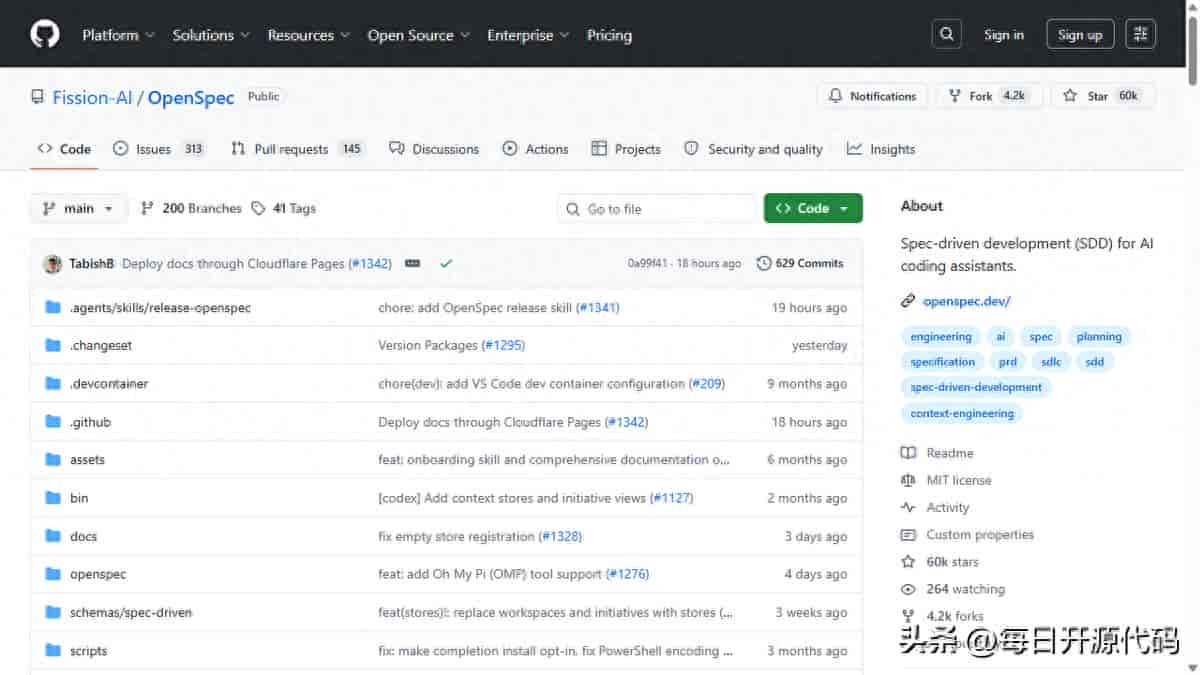Click the folder icon of .changeset
1200x675 pixels.
coord(53,345)
